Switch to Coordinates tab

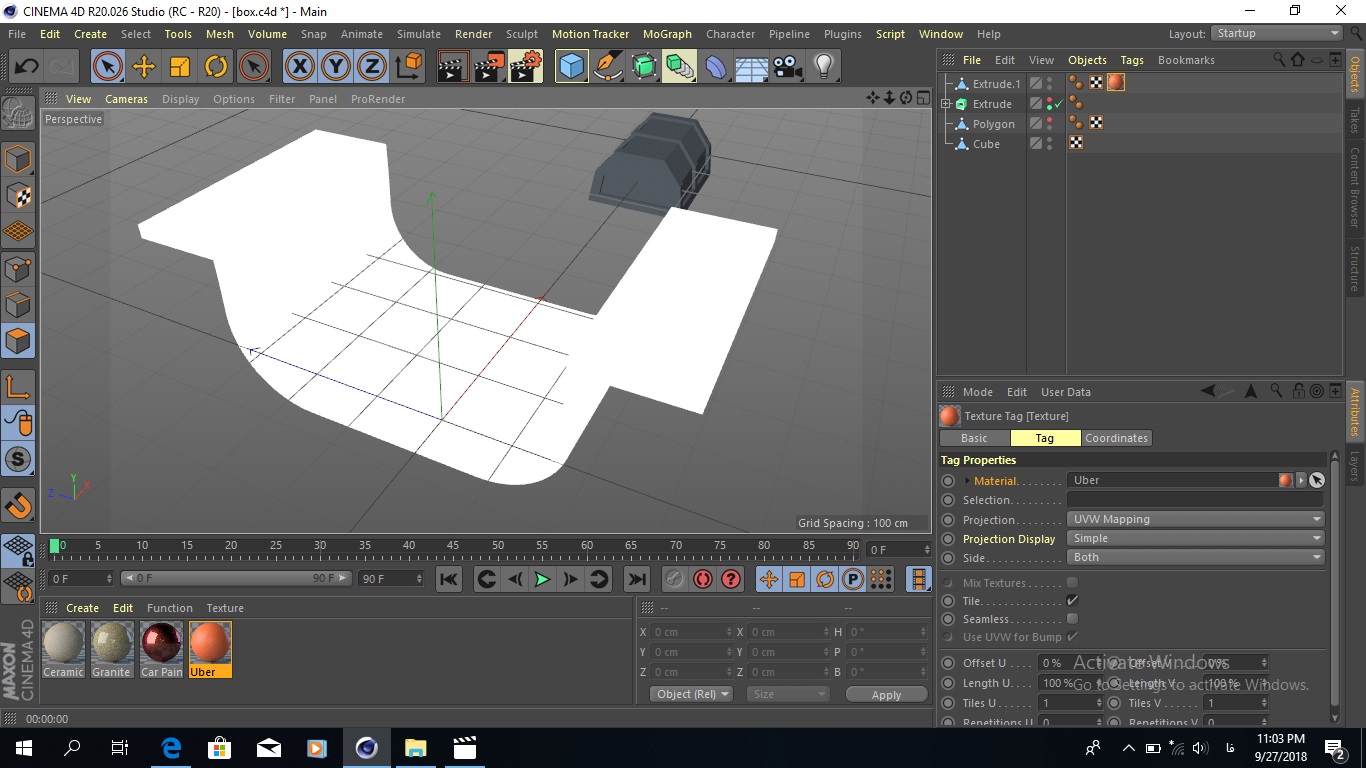[x=1116, y=438]
